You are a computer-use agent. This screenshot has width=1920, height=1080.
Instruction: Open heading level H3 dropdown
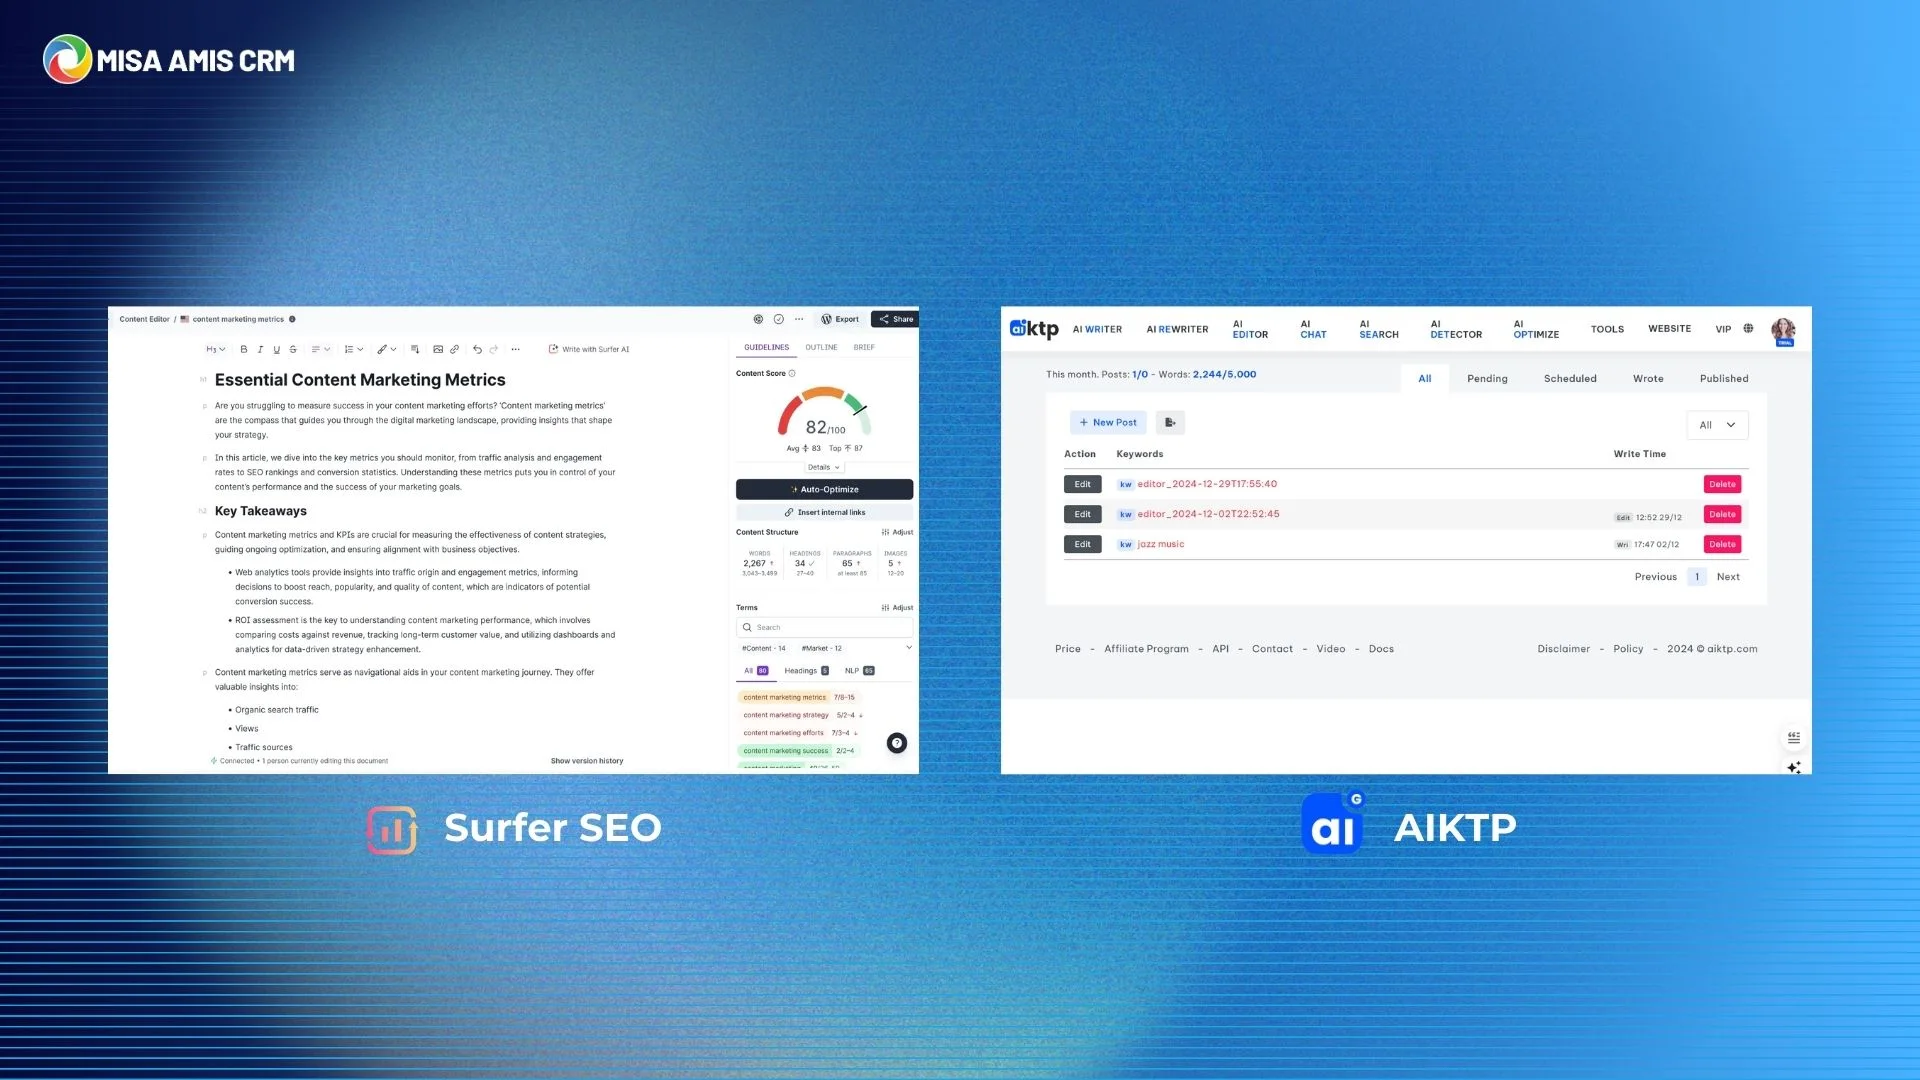pos(215,350)
